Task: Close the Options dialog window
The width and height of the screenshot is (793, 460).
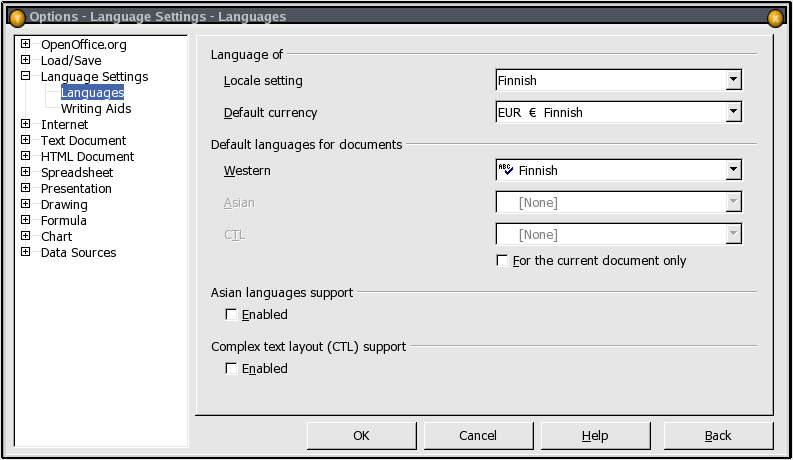Action: (x=775, y=18)
